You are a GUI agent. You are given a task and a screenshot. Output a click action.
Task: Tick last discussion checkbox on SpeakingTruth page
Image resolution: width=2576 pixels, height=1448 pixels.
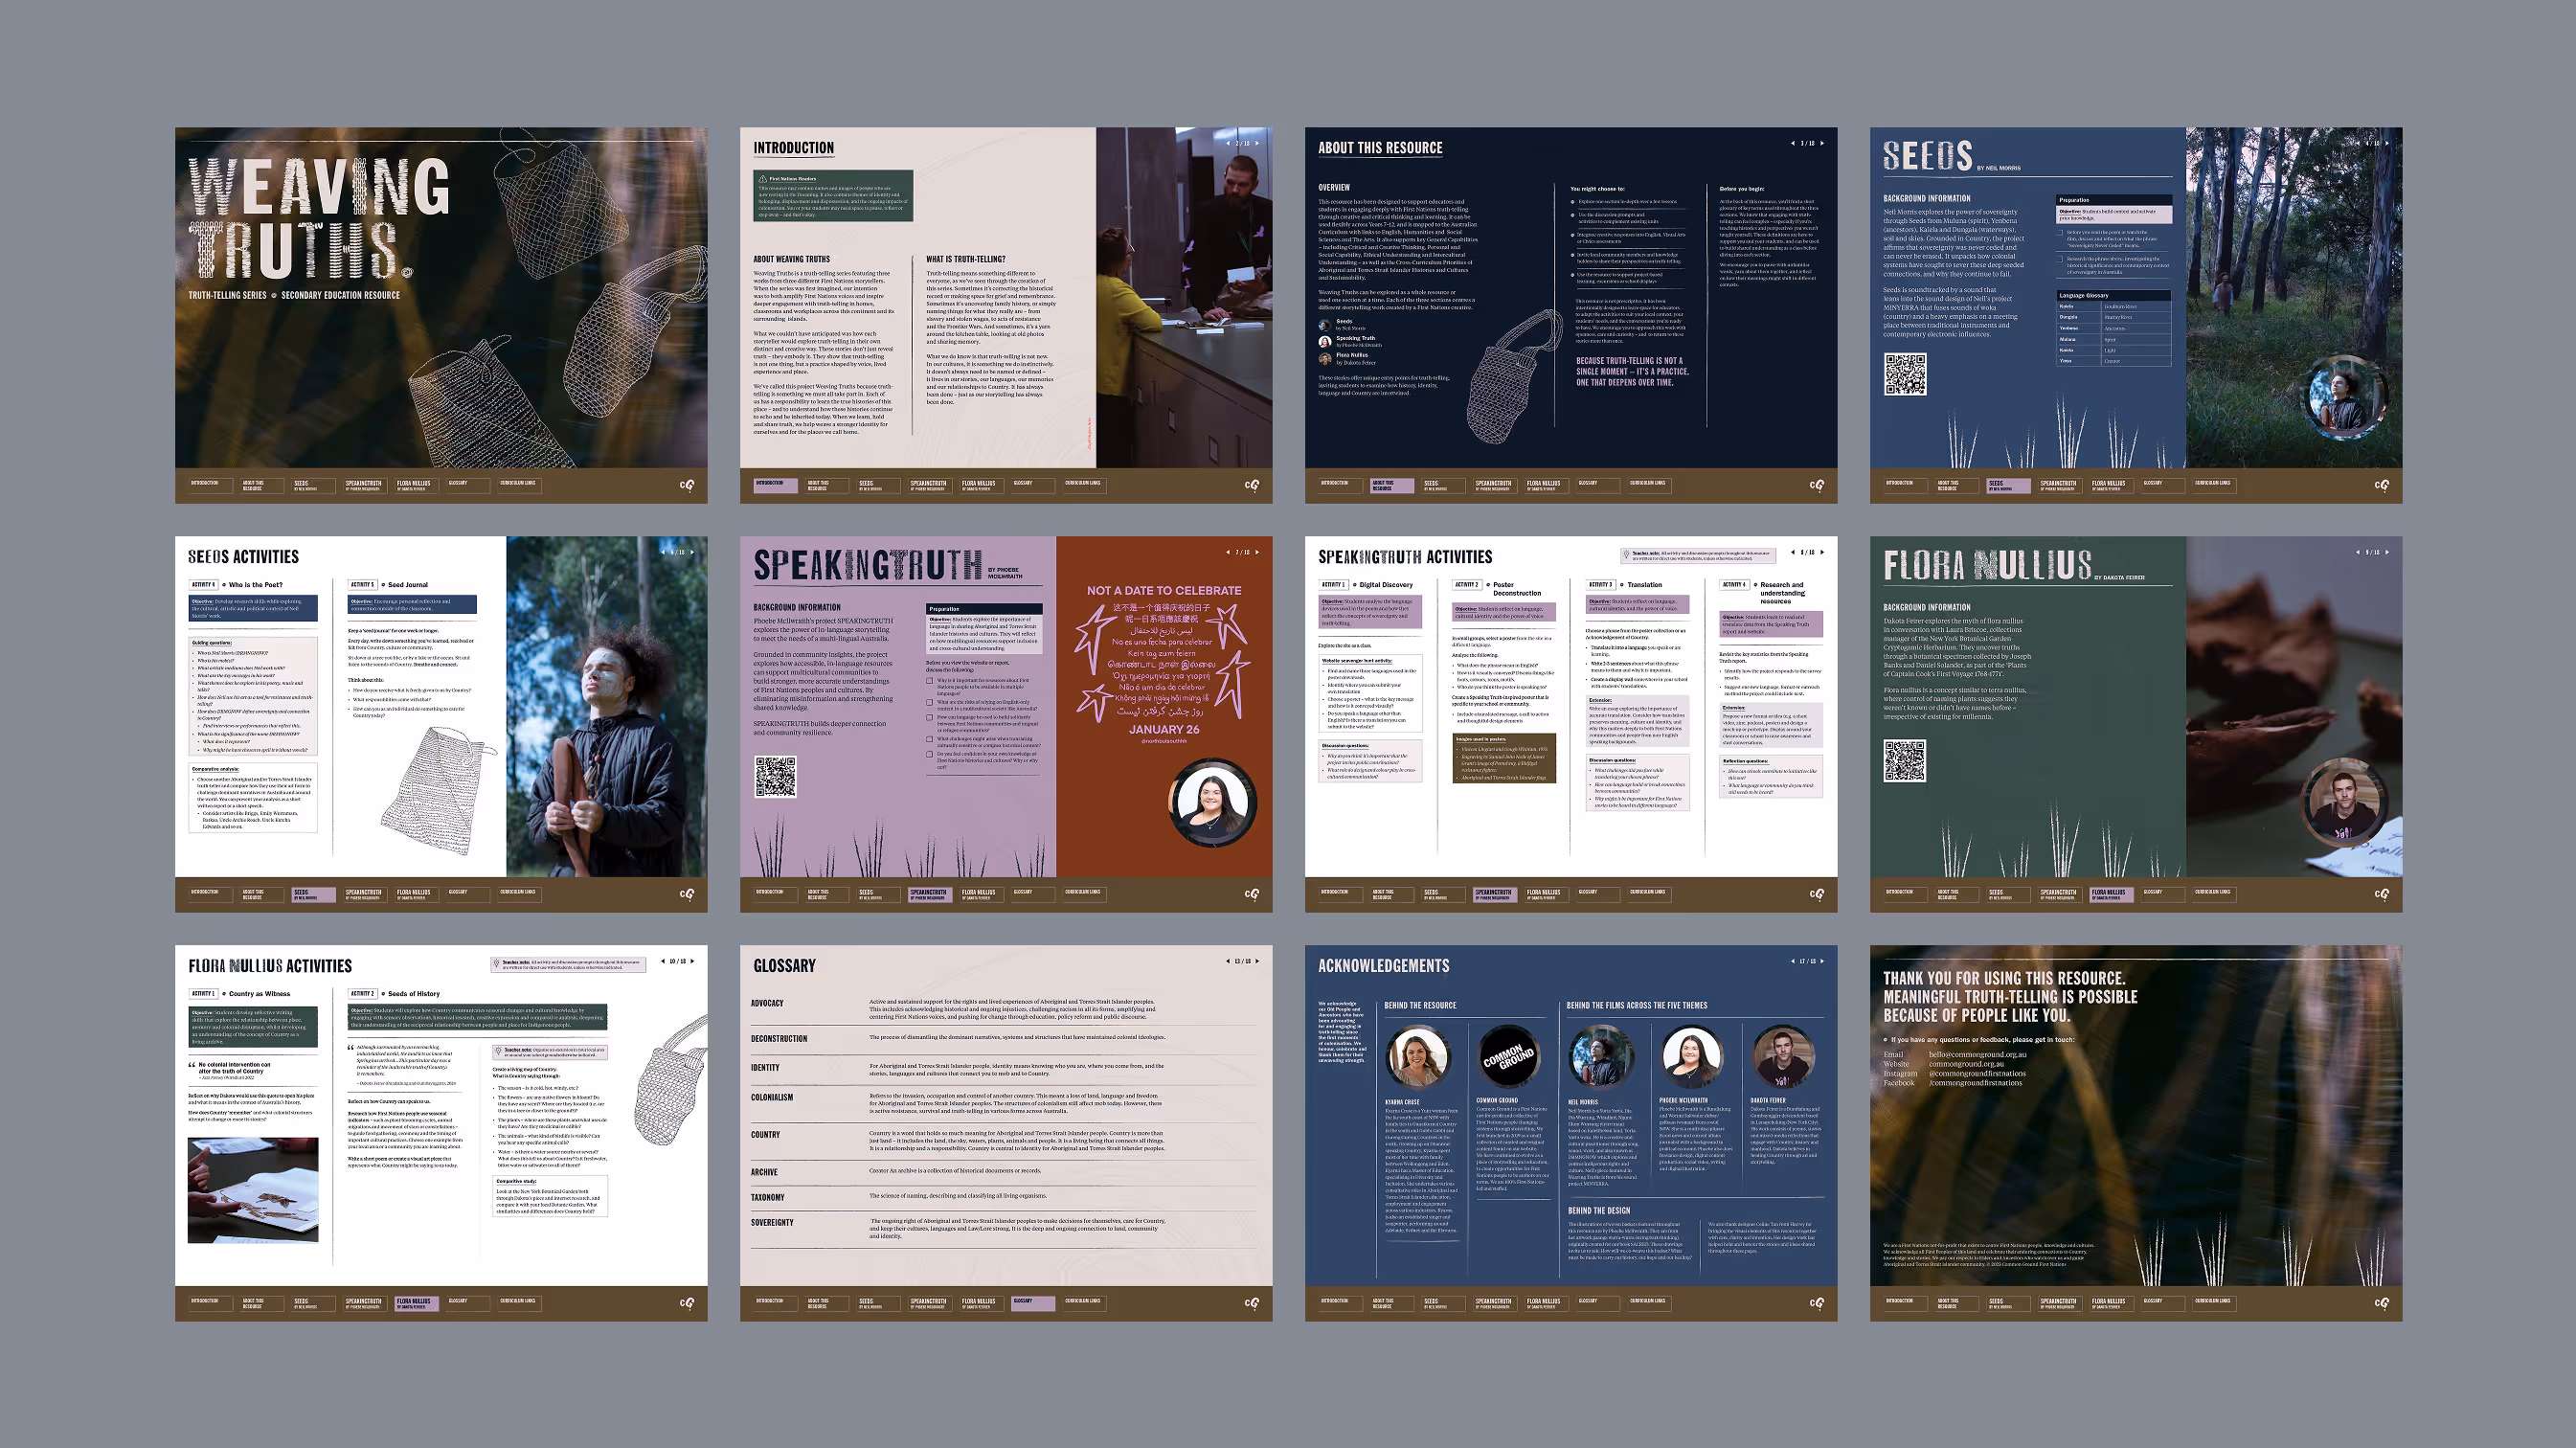930,754
